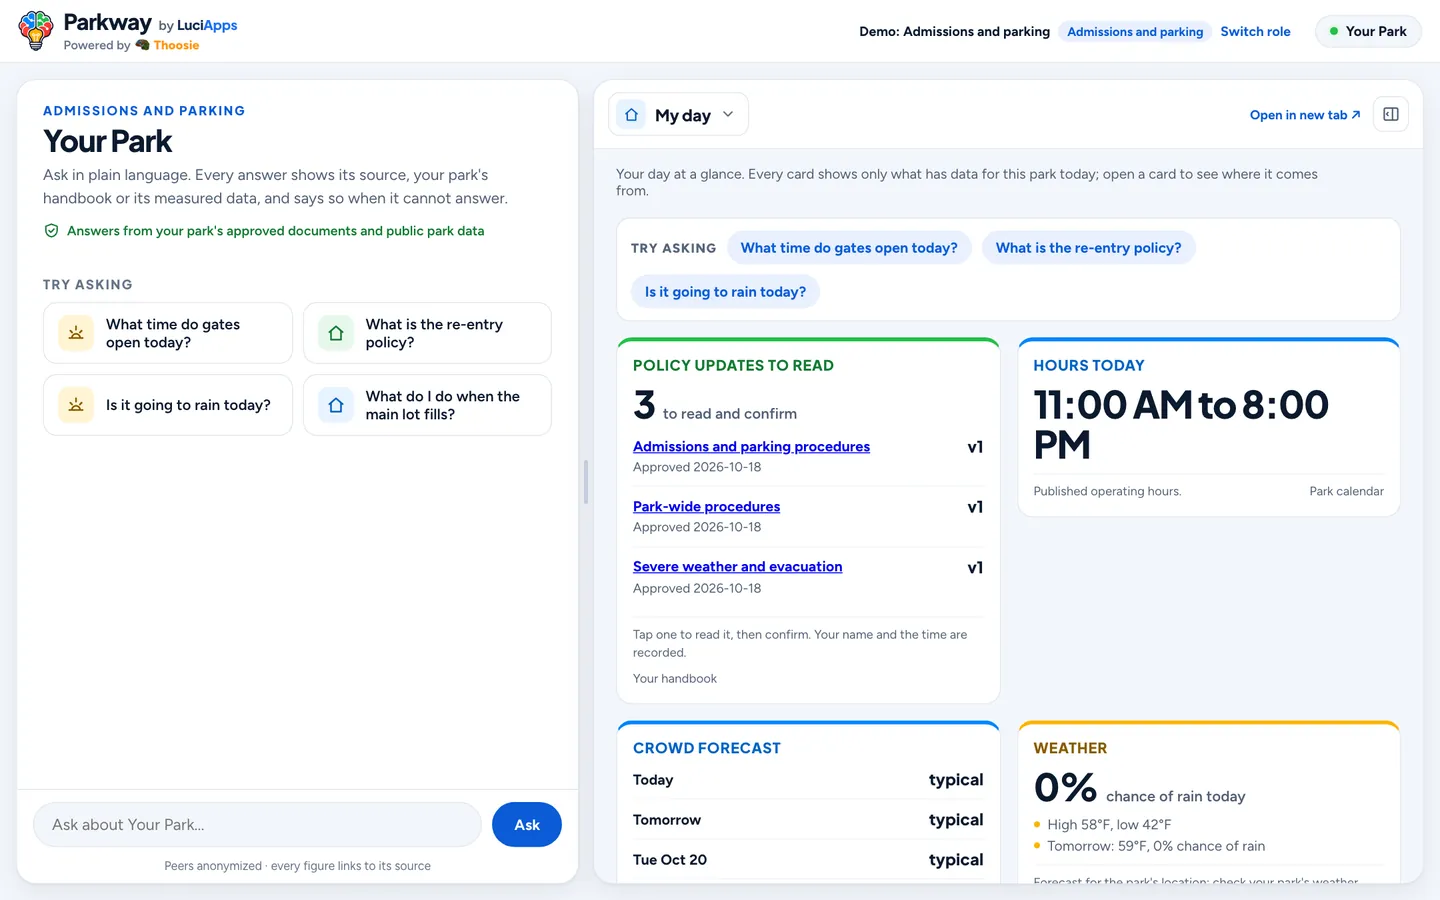Open the Admissions and parking procedures link

pyautogui.click(x=751, y=447)
